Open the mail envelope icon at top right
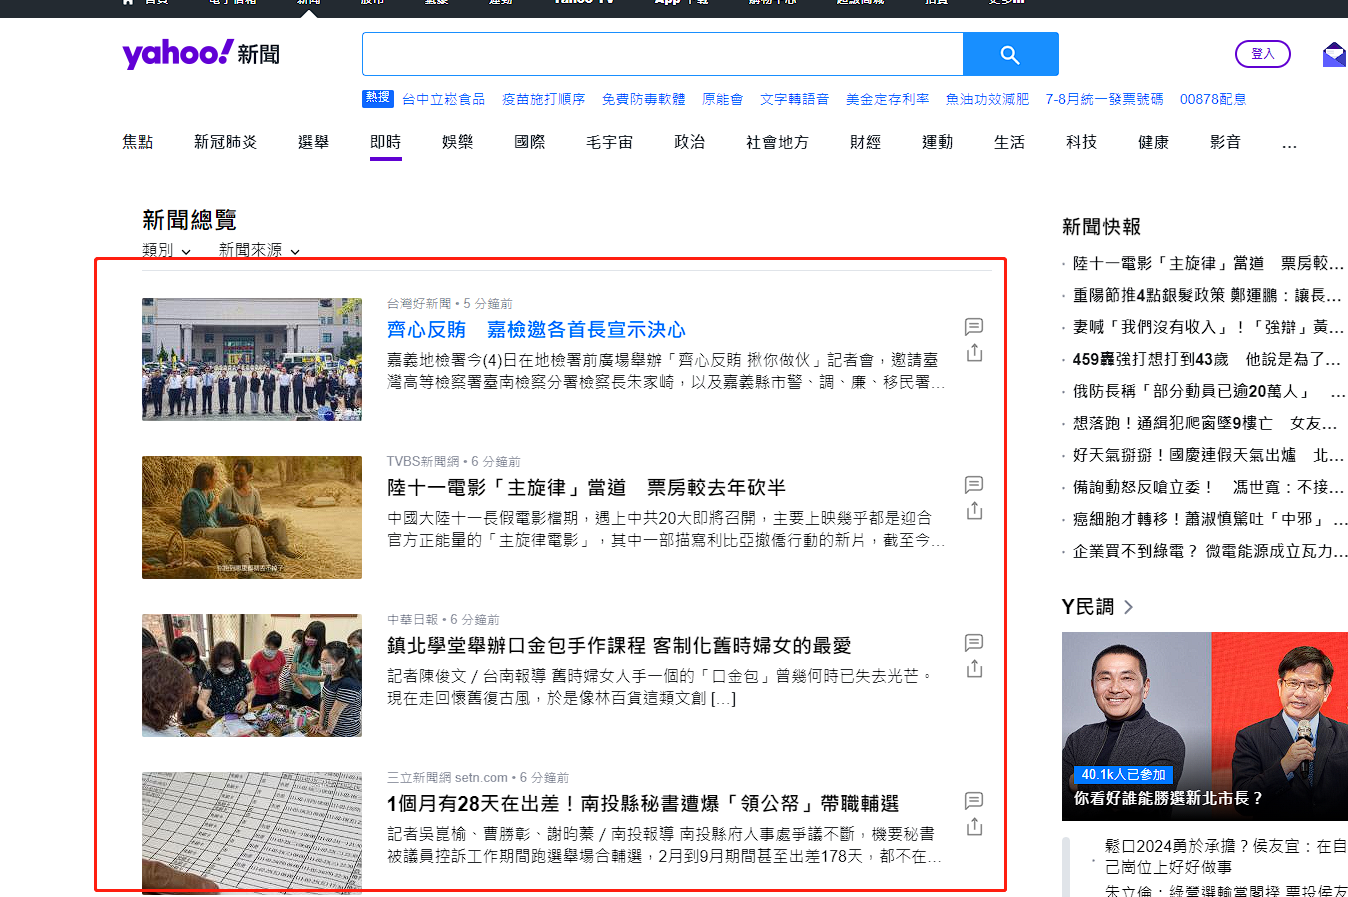 1334,53
